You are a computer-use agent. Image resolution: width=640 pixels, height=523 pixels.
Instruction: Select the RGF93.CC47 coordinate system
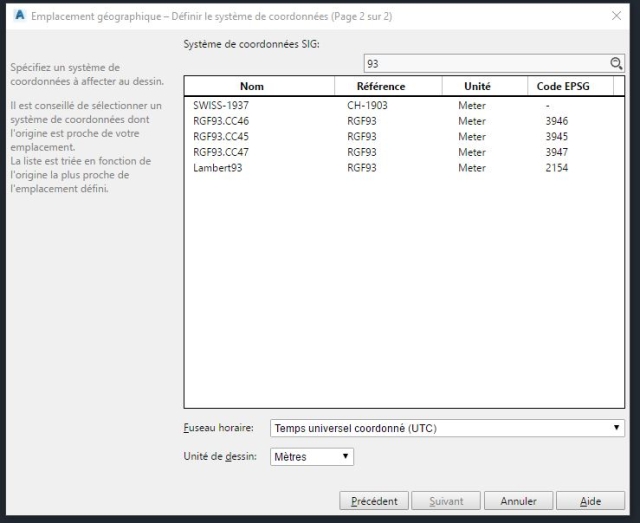(404, 152)
